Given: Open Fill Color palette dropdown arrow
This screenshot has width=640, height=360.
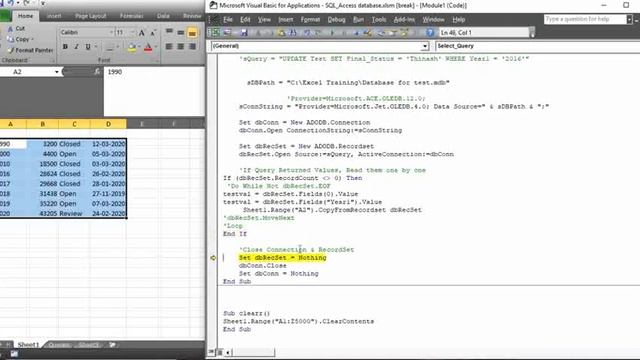Looking at the screenshot, I should [x=139, y=48].
